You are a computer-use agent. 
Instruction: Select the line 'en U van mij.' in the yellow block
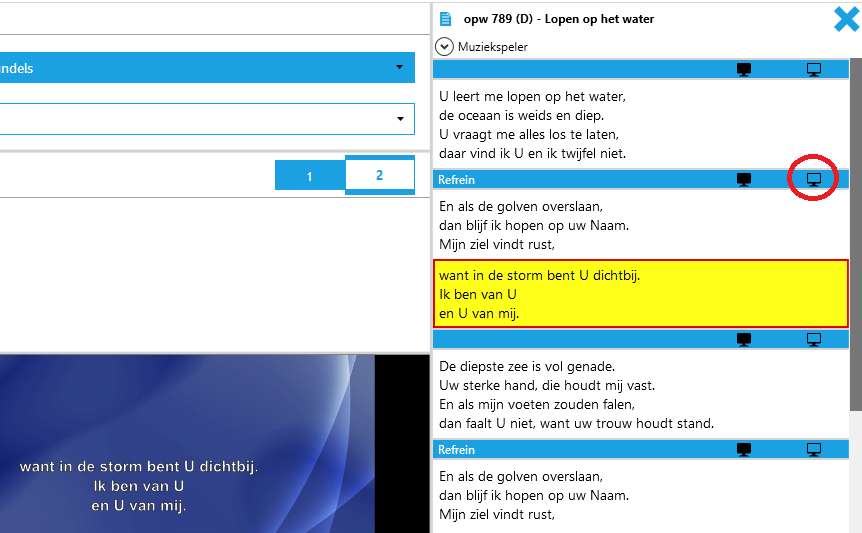click(479, 314)
